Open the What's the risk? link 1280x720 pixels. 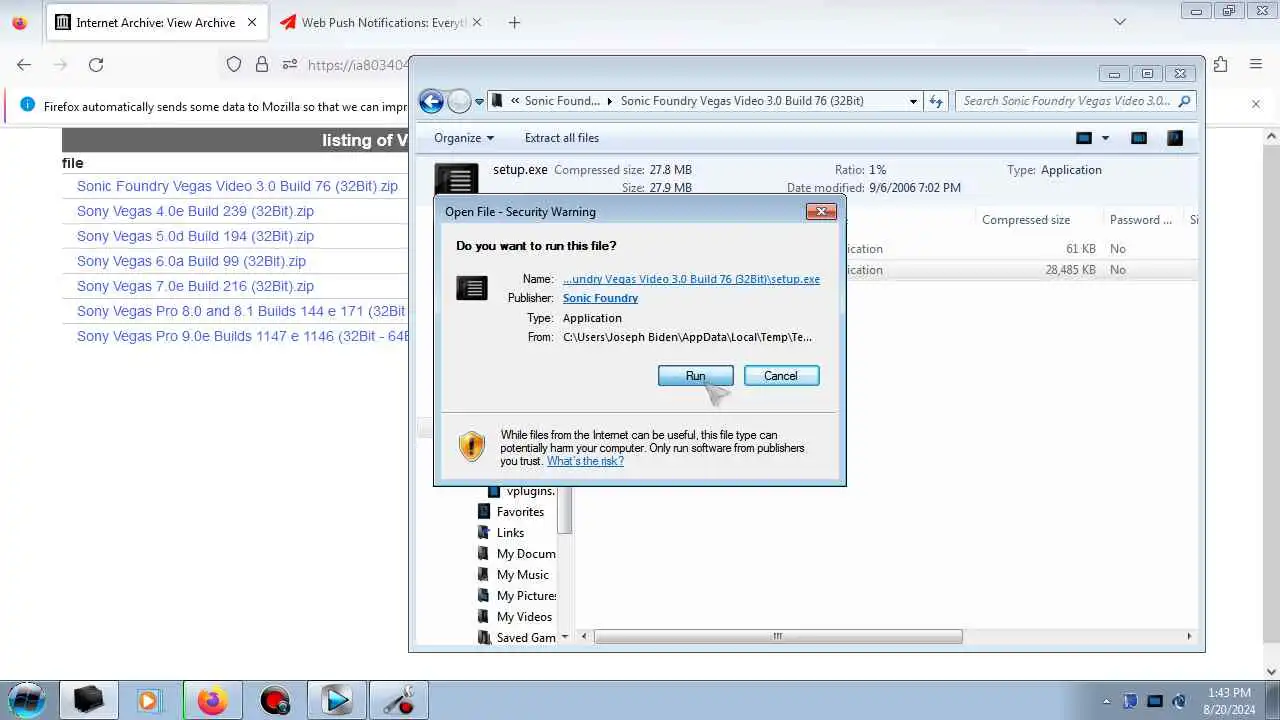[x=585, y=461]
